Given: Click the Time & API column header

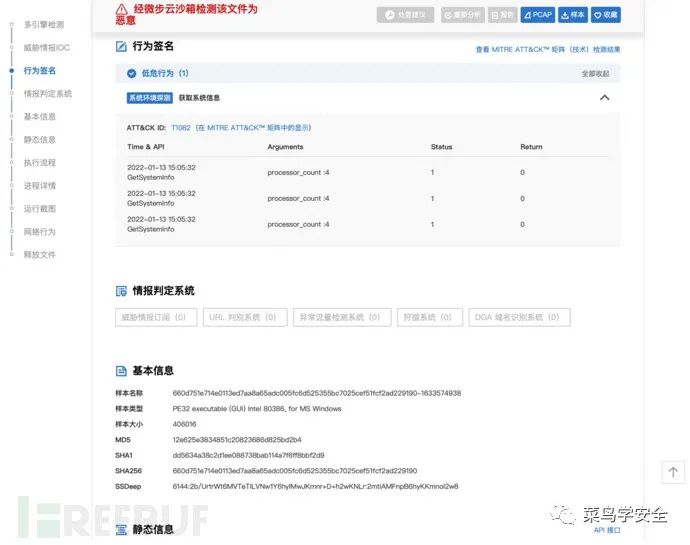Looking at the screenshot, I should (146, 147).
